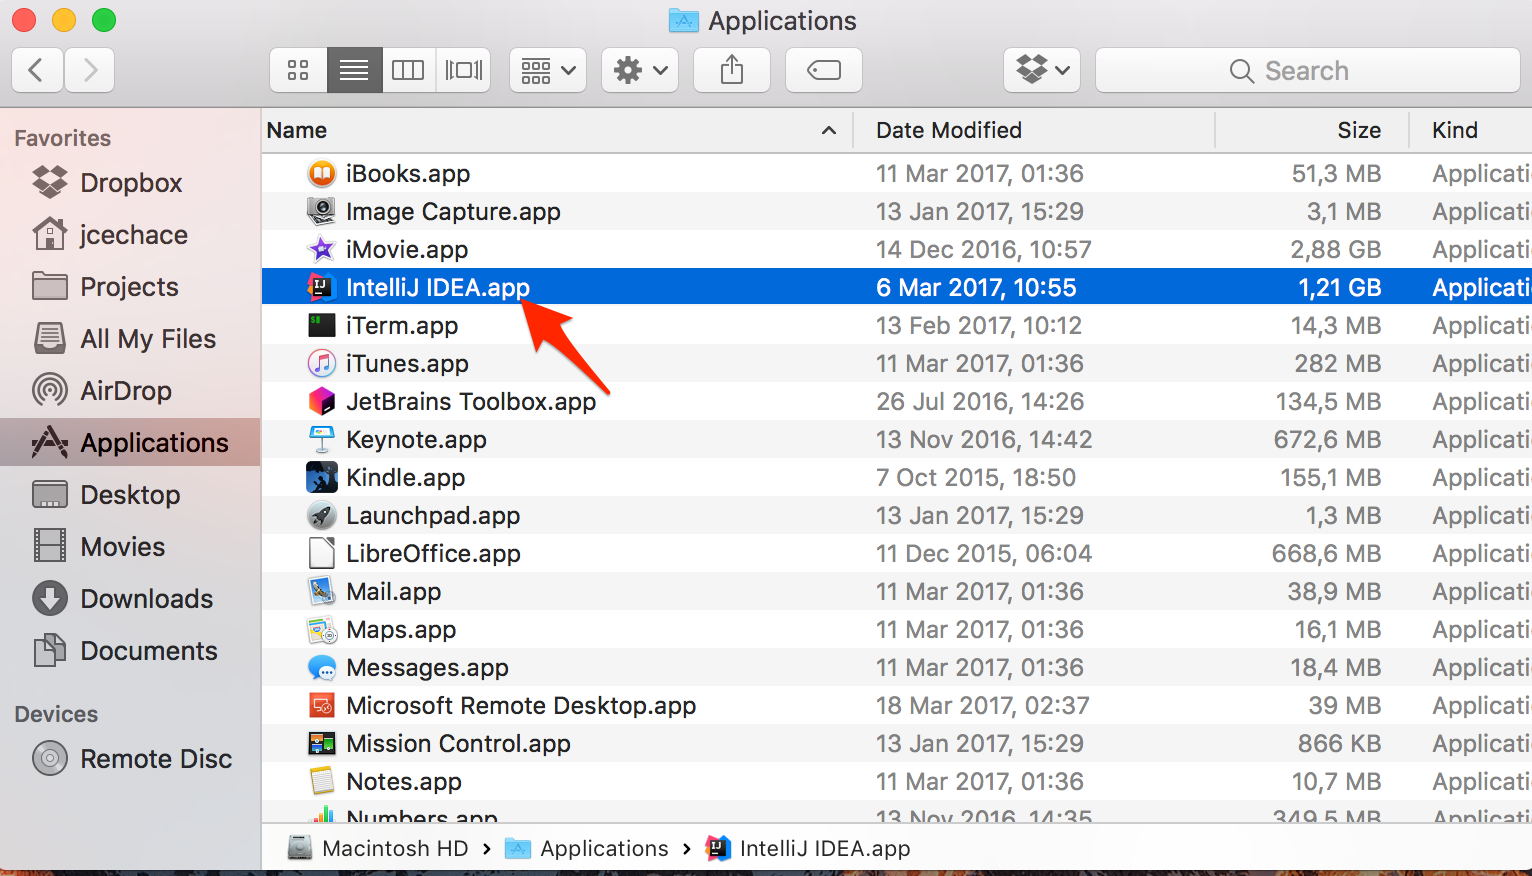The image size is (1532, 876).
Task: Switch to list view
Action: 354,70
